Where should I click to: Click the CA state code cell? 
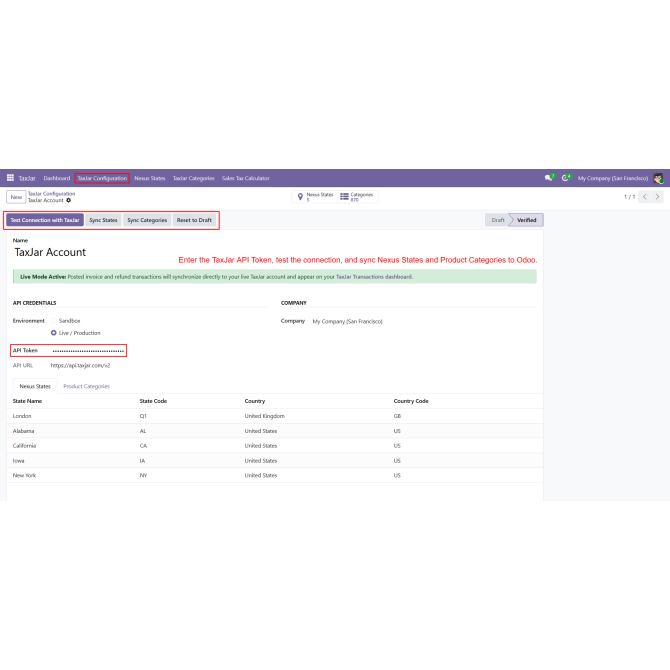(143, 446)
